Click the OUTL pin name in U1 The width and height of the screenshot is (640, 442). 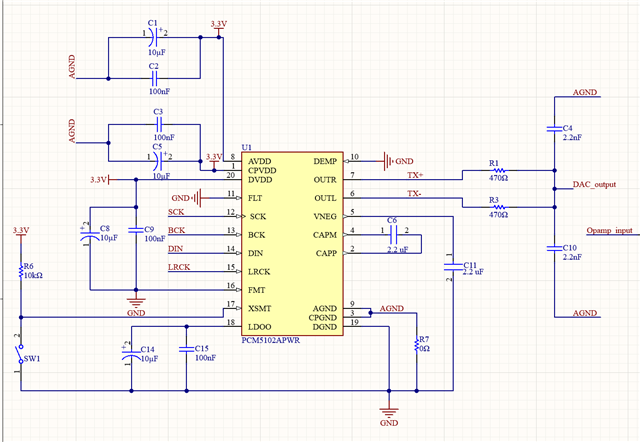[325, 198]
